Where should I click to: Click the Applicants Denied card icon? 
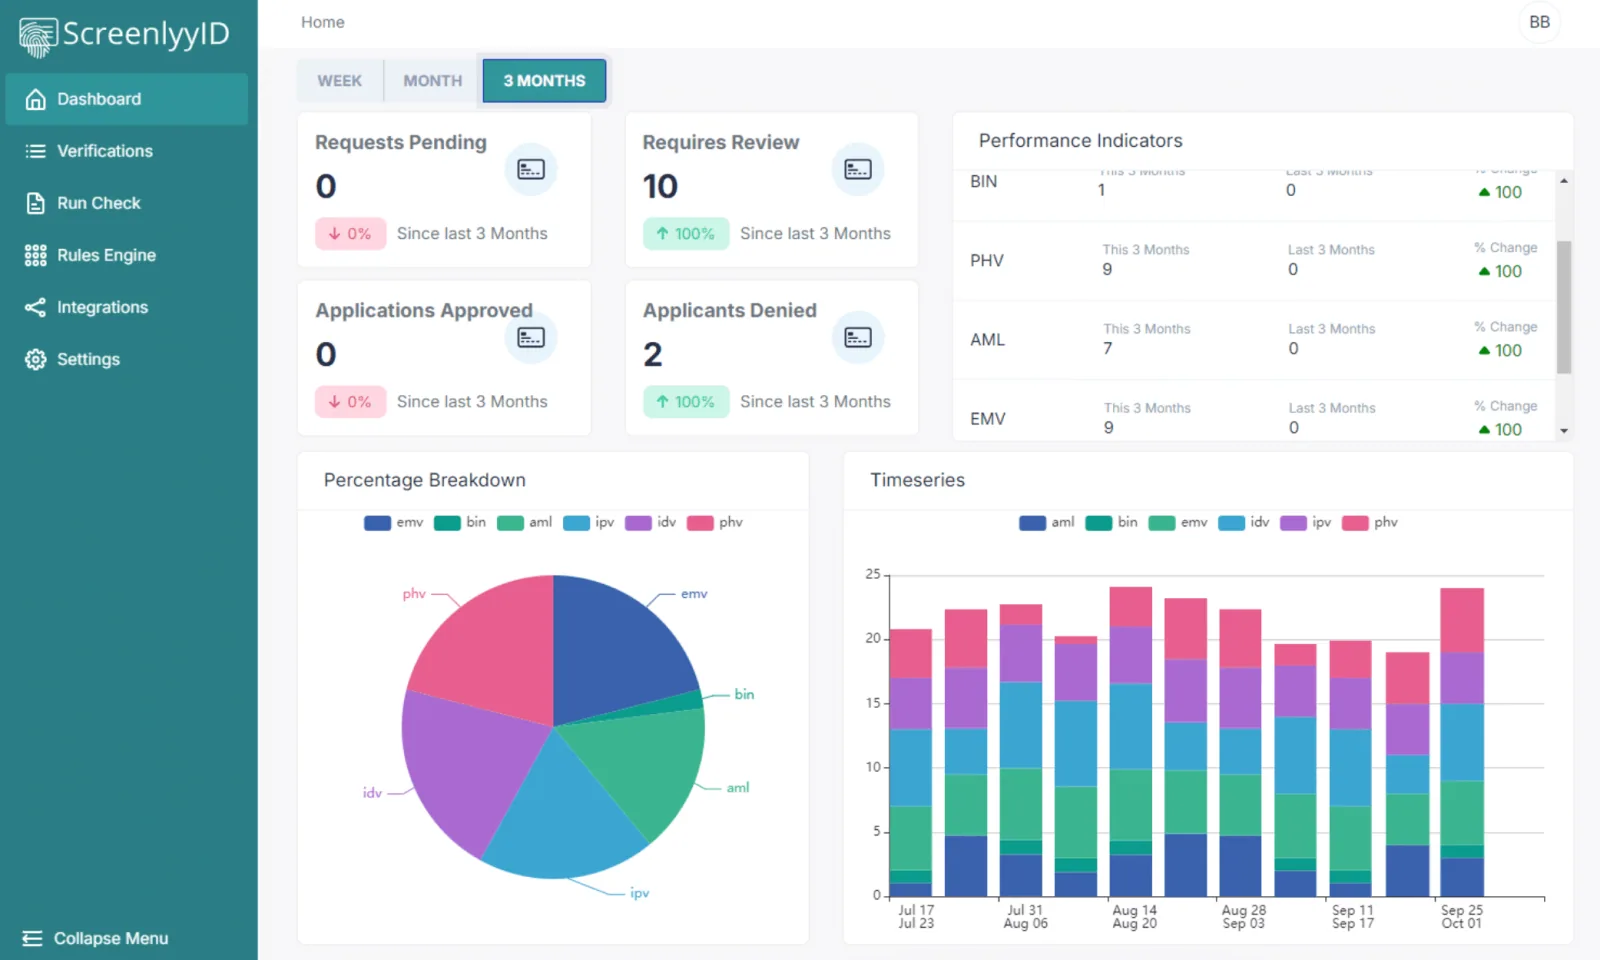pos(858,337)
